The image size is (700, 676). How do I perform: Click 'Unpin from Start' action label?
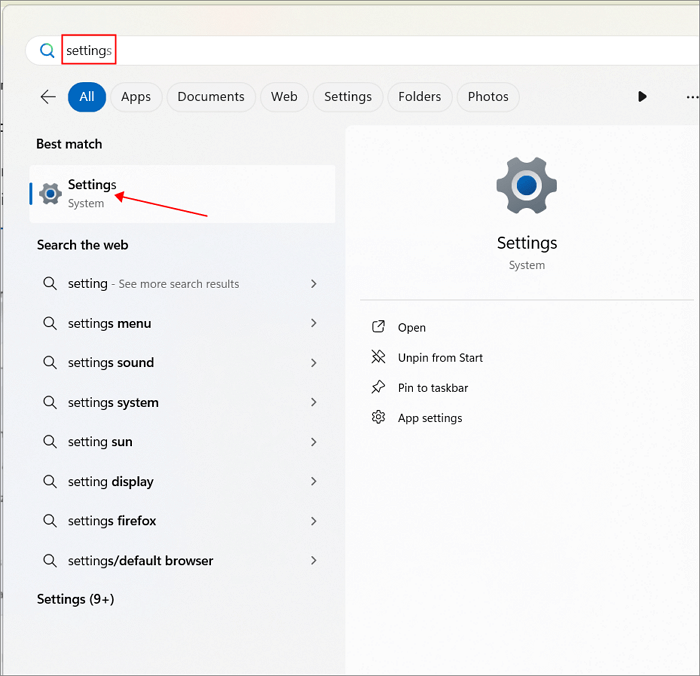[440, 357]
